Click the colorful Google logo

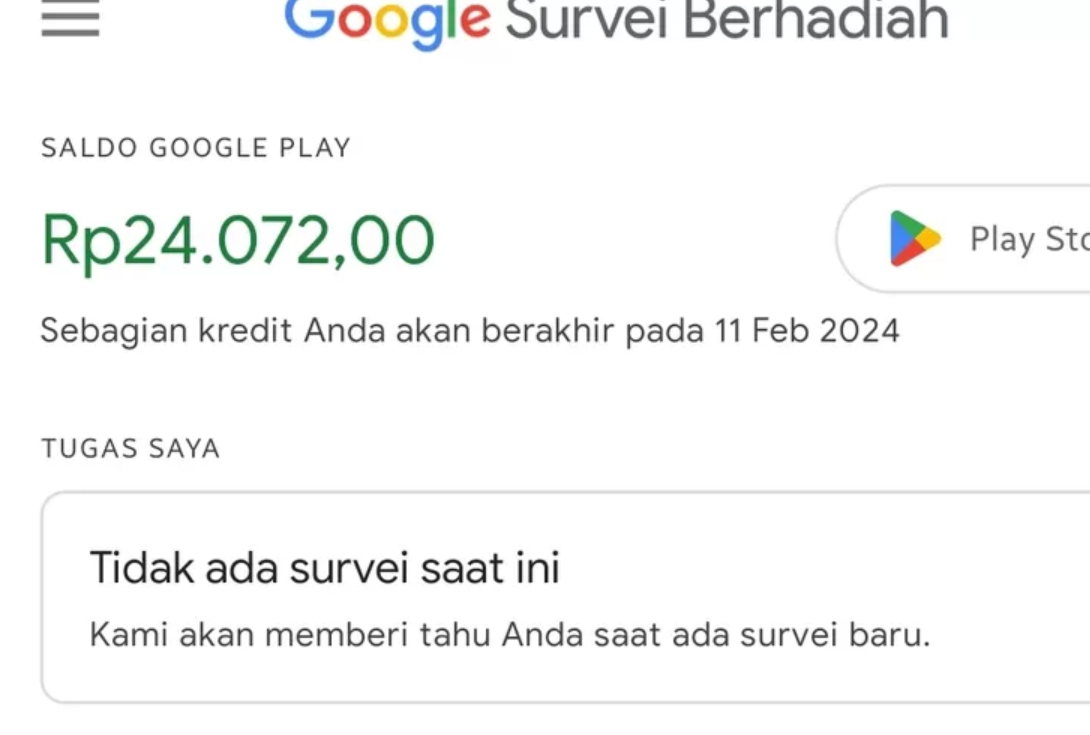pyautogui.click(x=388, y=20)
